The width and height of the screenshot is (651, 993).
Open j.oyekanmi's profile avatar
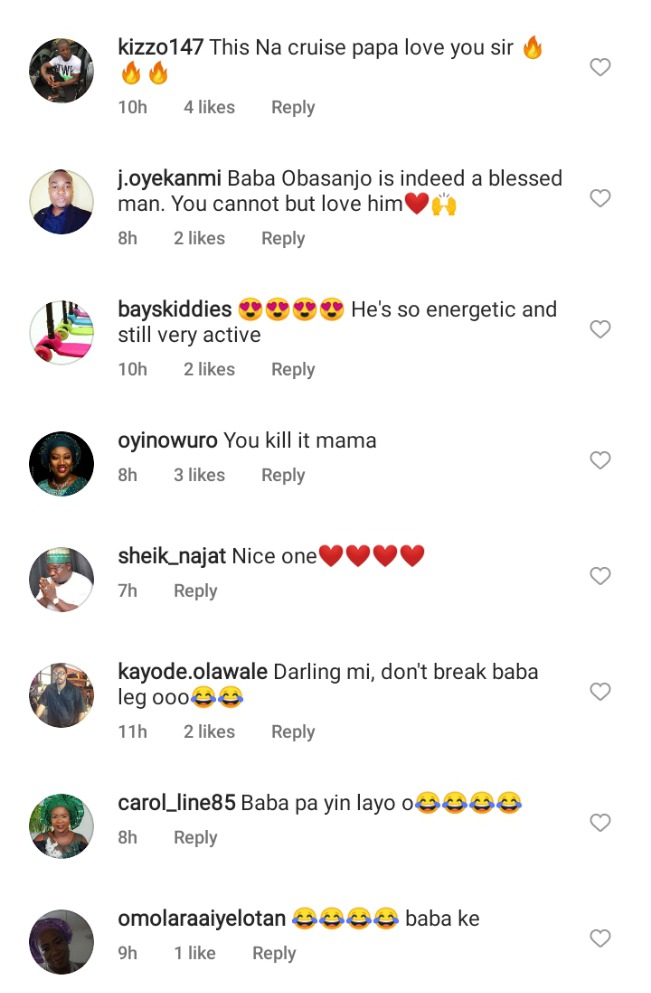pyautogui.click(x=62, y=201)
